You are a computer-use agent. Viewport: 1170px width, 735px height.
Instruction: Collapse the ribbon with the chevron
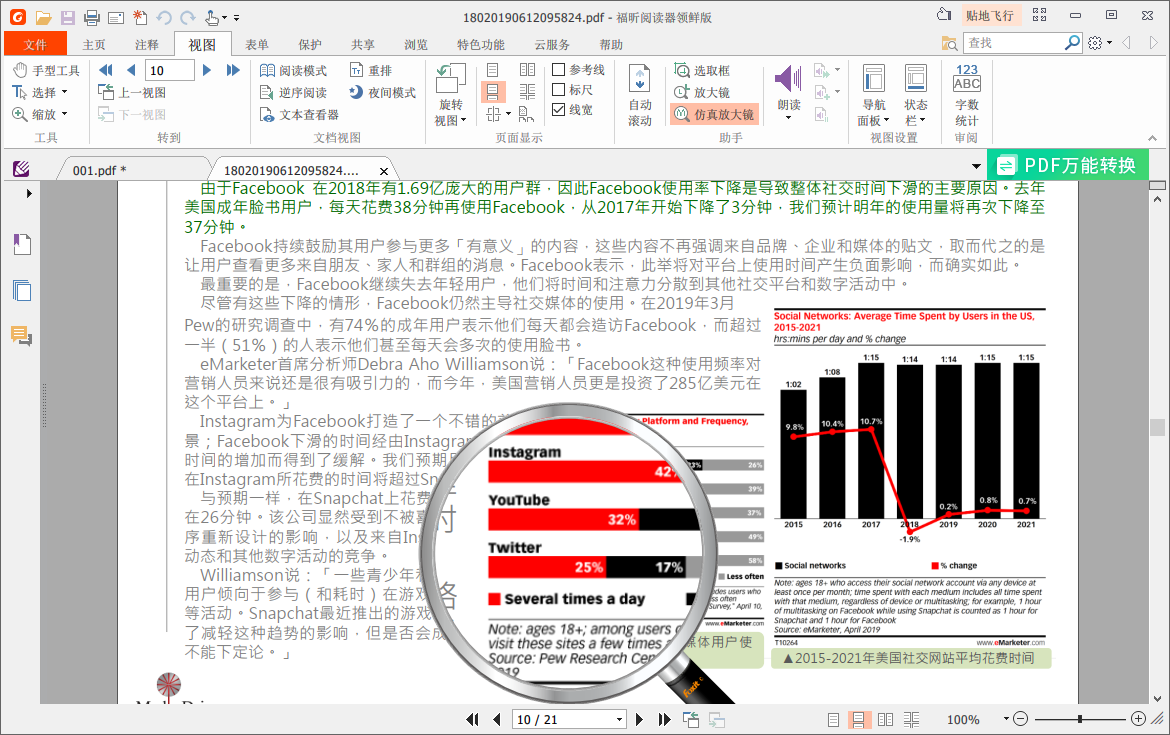click(1152, 138)
